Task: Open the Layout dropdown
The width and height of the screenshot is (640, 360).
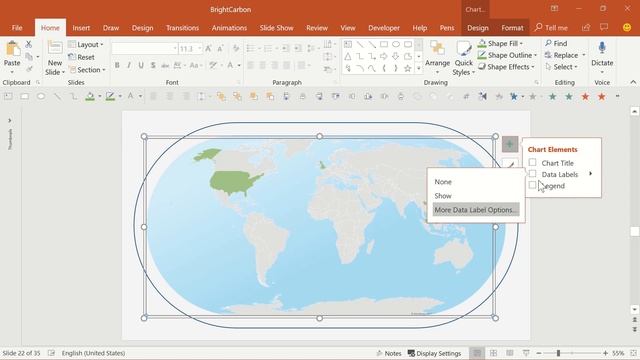Action: pos(86,44)
